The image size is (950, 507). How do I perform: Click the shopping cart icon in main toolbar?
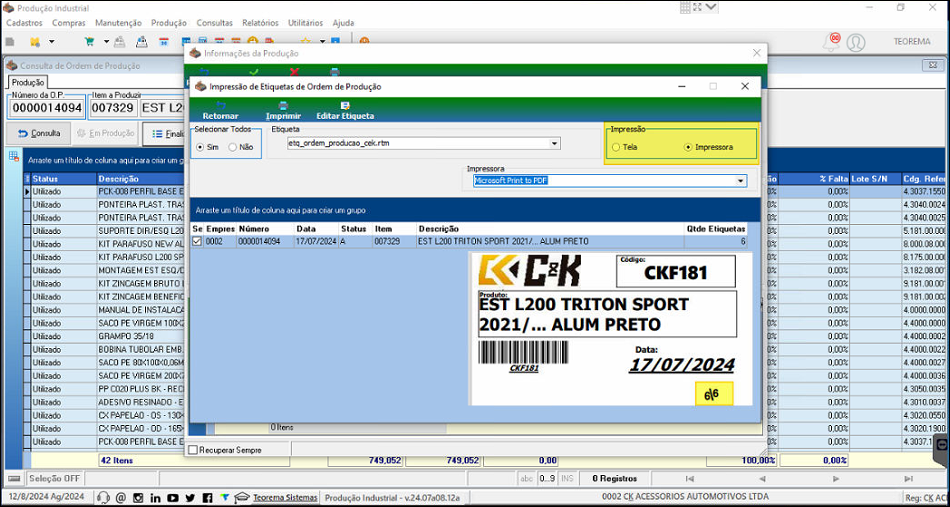(x=90, y=41)
